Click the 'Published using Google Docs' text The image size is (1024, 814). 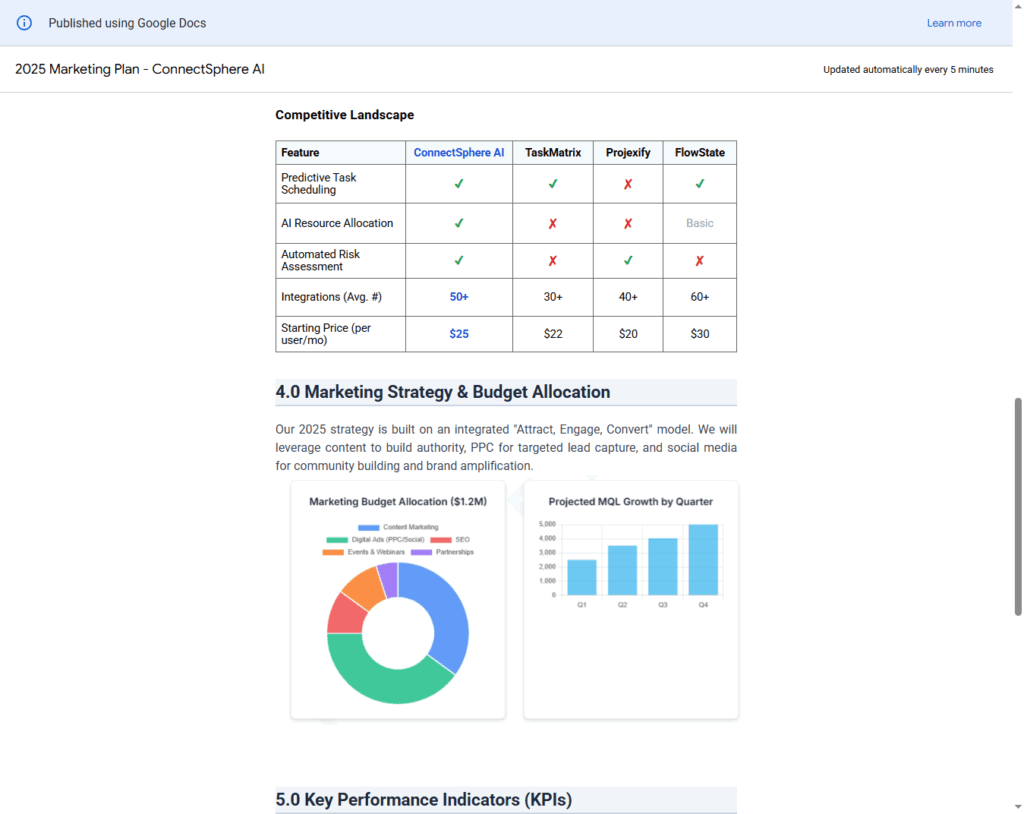(x=127, y=23)
